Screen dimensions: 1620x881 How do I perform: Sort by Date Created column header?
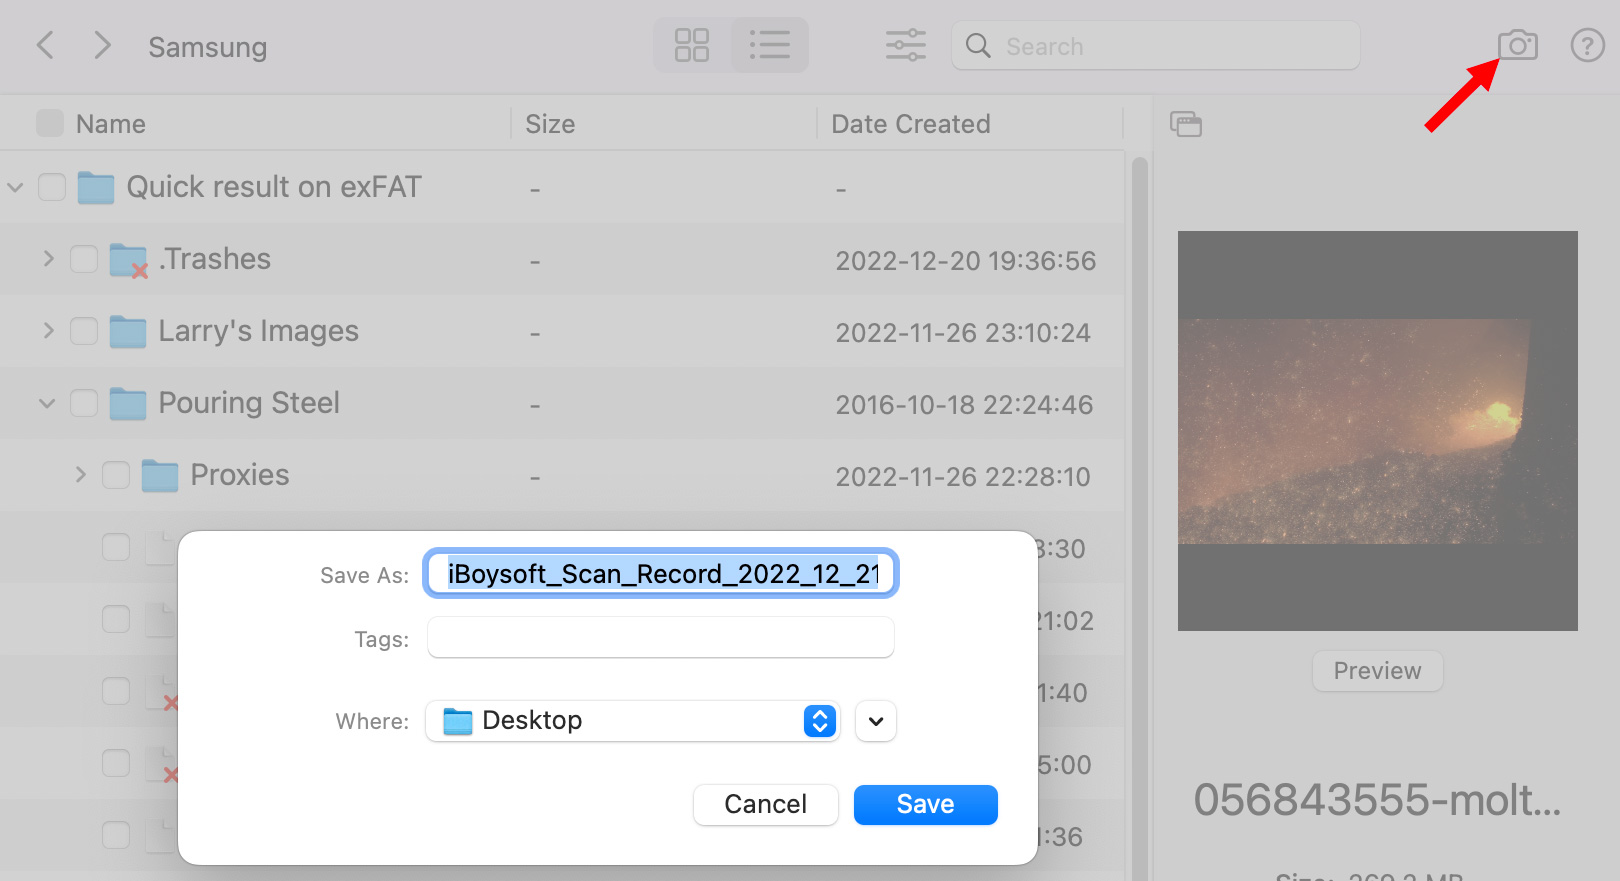910,124
